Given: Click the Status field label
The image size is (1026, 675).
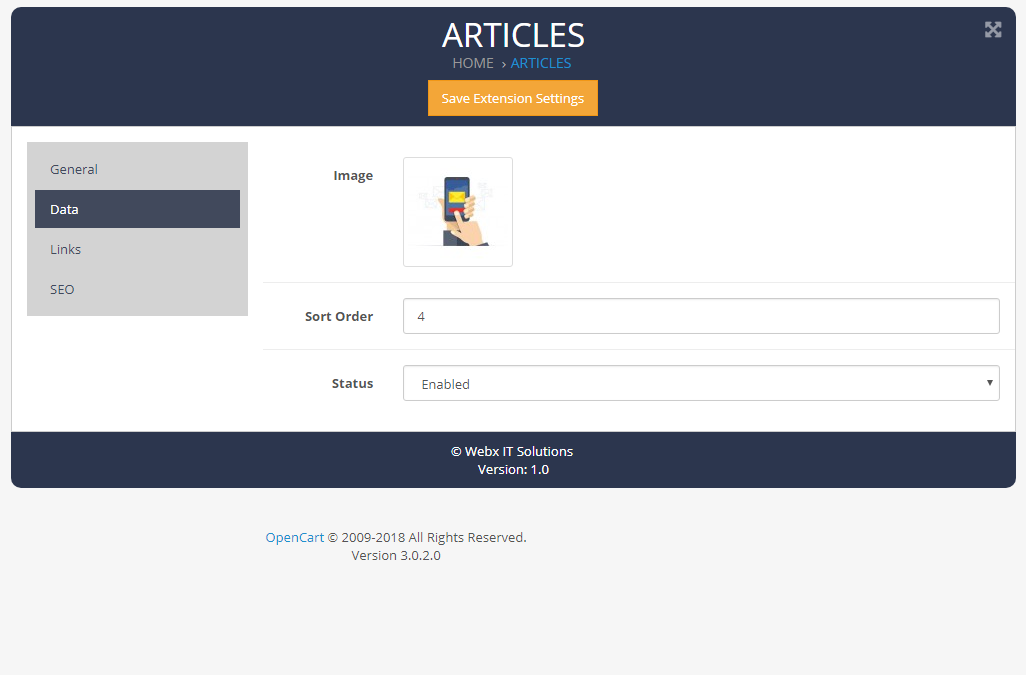Looking at the screenshot, I should 352,383.
